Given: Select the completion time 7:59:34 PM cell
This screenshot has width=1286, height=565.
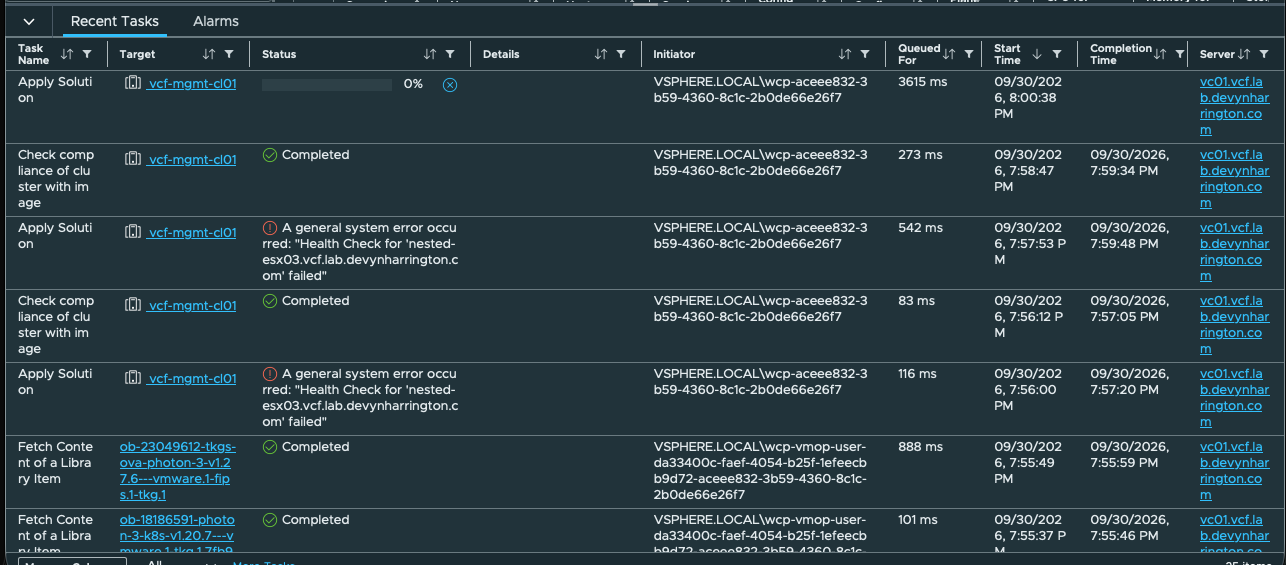Looking at the screenshot, I should [1130, 163].
